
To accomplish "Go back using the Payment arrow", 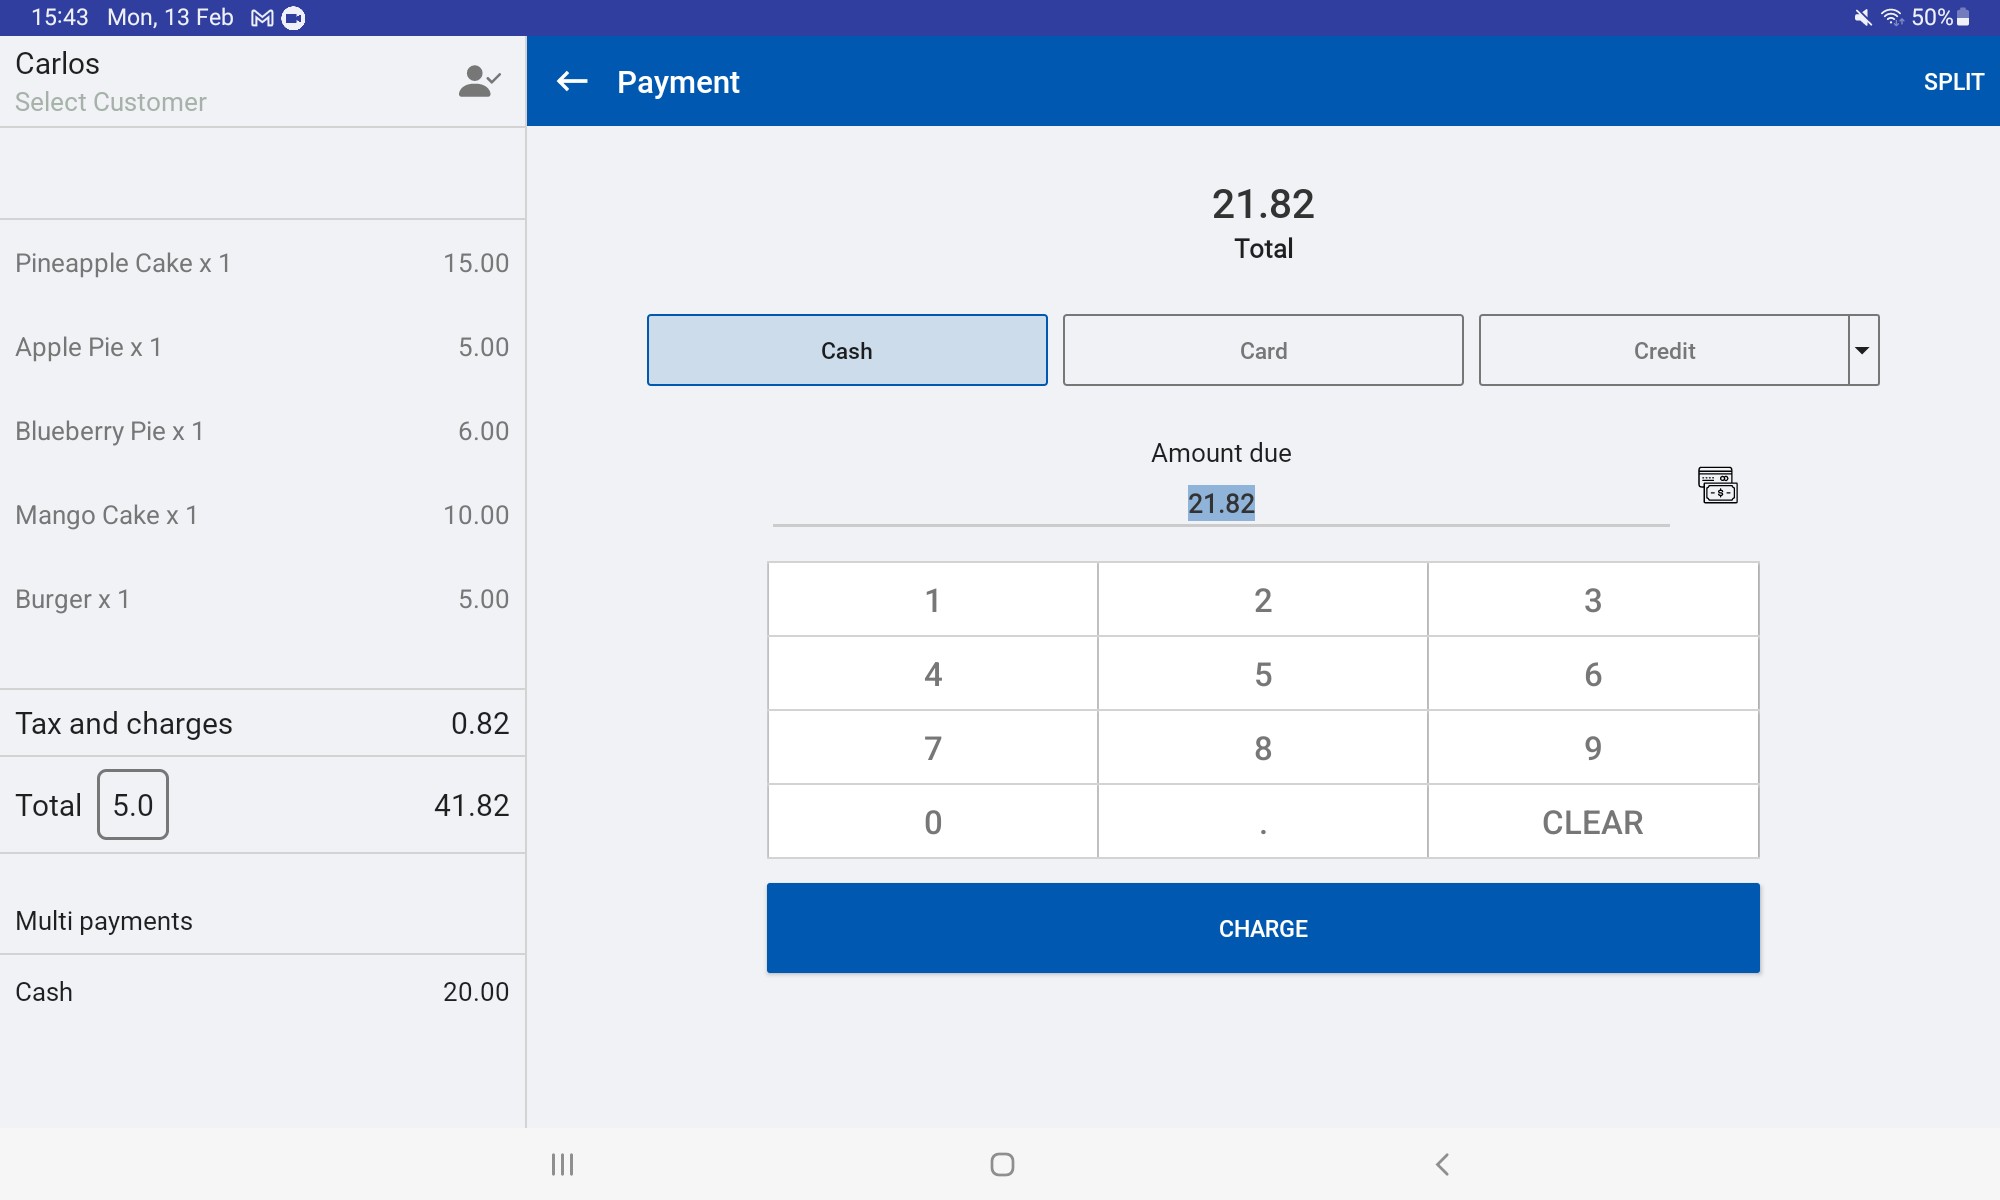I will click(x=572, y=82).
